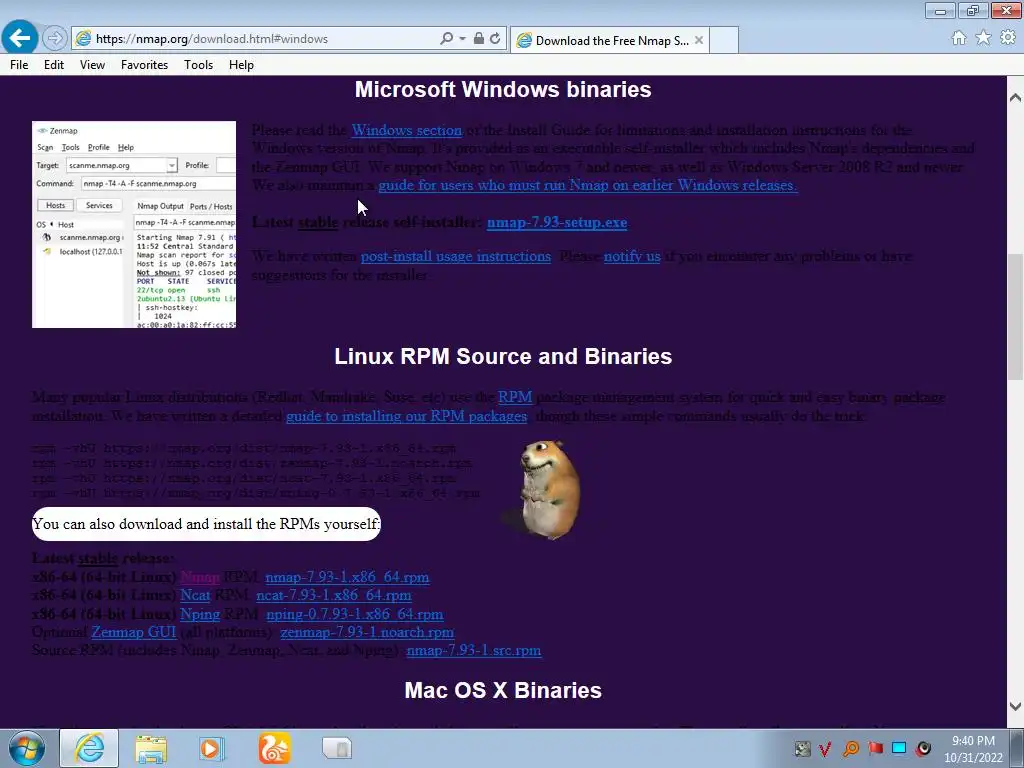Click the 'notify us' link
Image resolution: width=1024 pixels, height=768 pixels.
(x=632, y=256)
